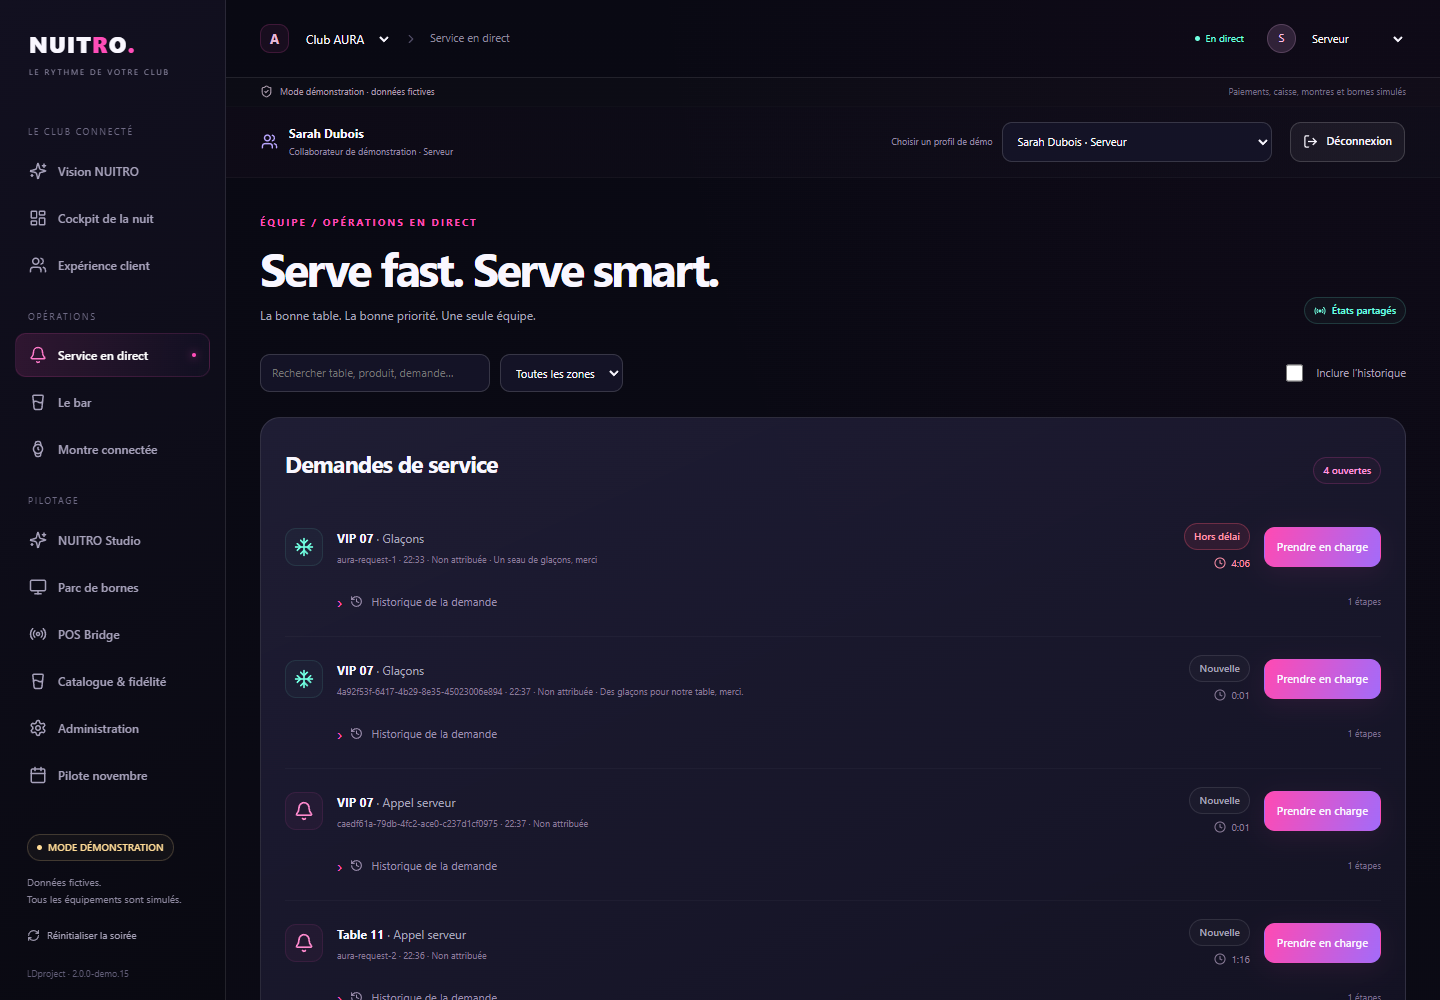Open Service en direct in the sidebar
Image resolution: width=1440 pixels, height=1000 pixels.
point(112,355)
